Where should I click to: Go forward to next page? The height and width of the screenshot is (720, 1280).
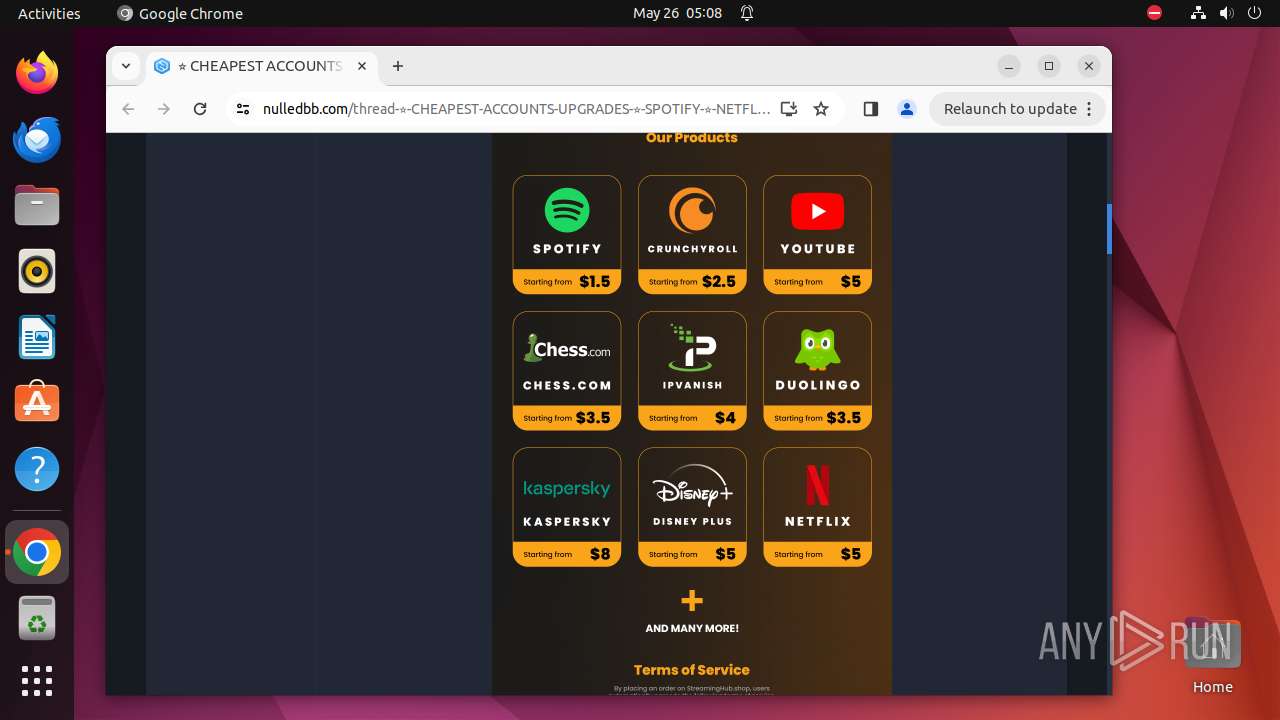tap(164, 109)
